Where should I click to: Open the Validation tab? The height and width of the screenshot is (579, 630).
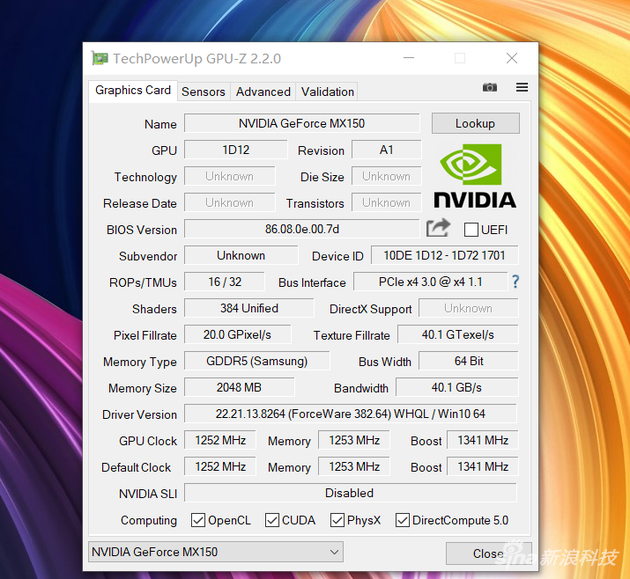[327, 92]
